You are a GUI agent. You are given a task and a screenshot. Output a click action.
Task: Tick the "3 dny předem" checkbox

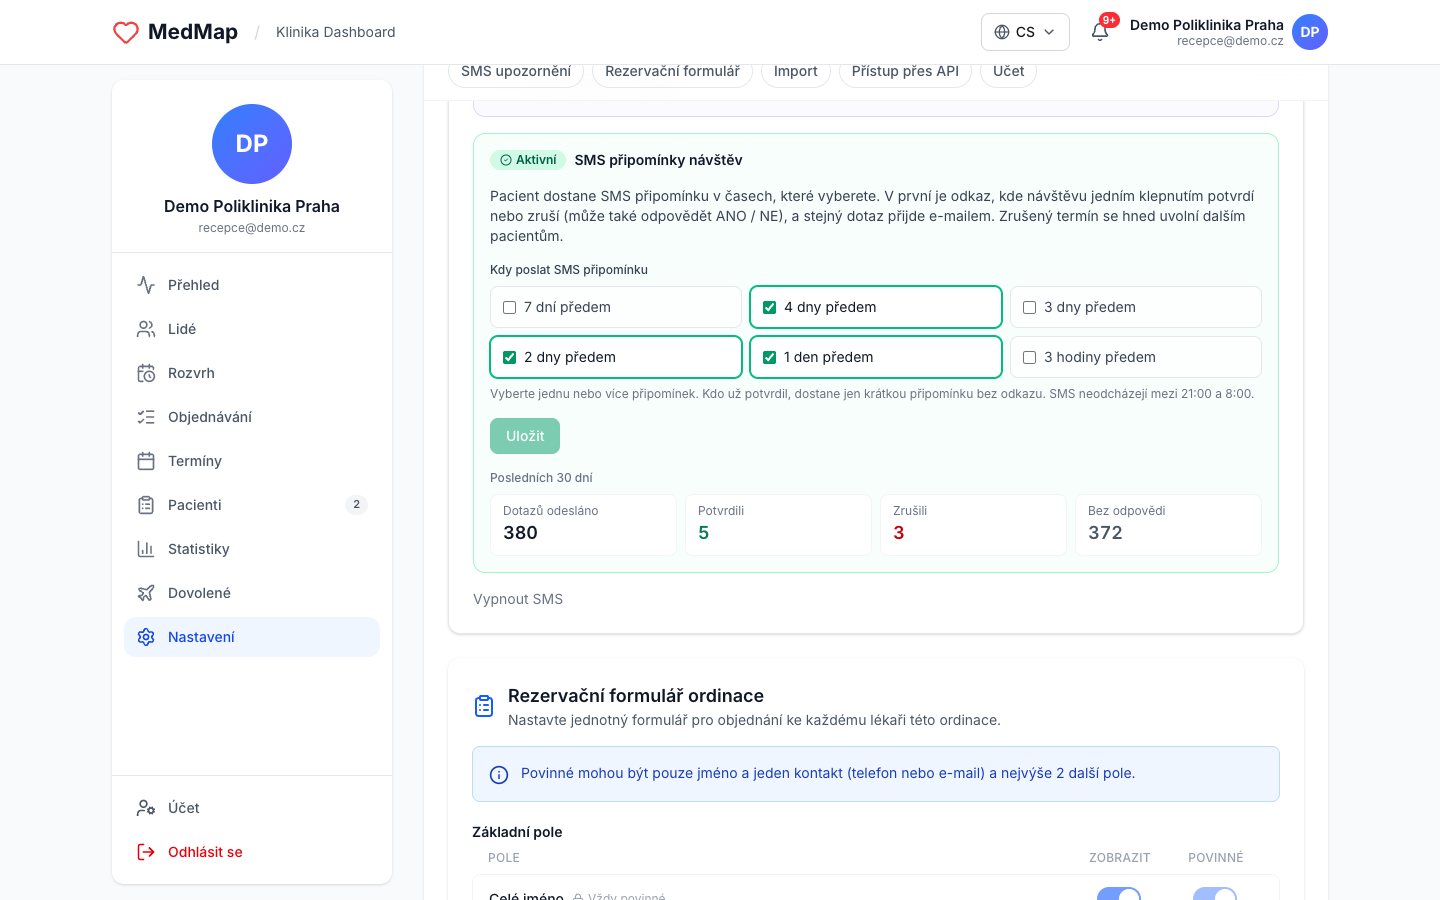(1030, 308)
